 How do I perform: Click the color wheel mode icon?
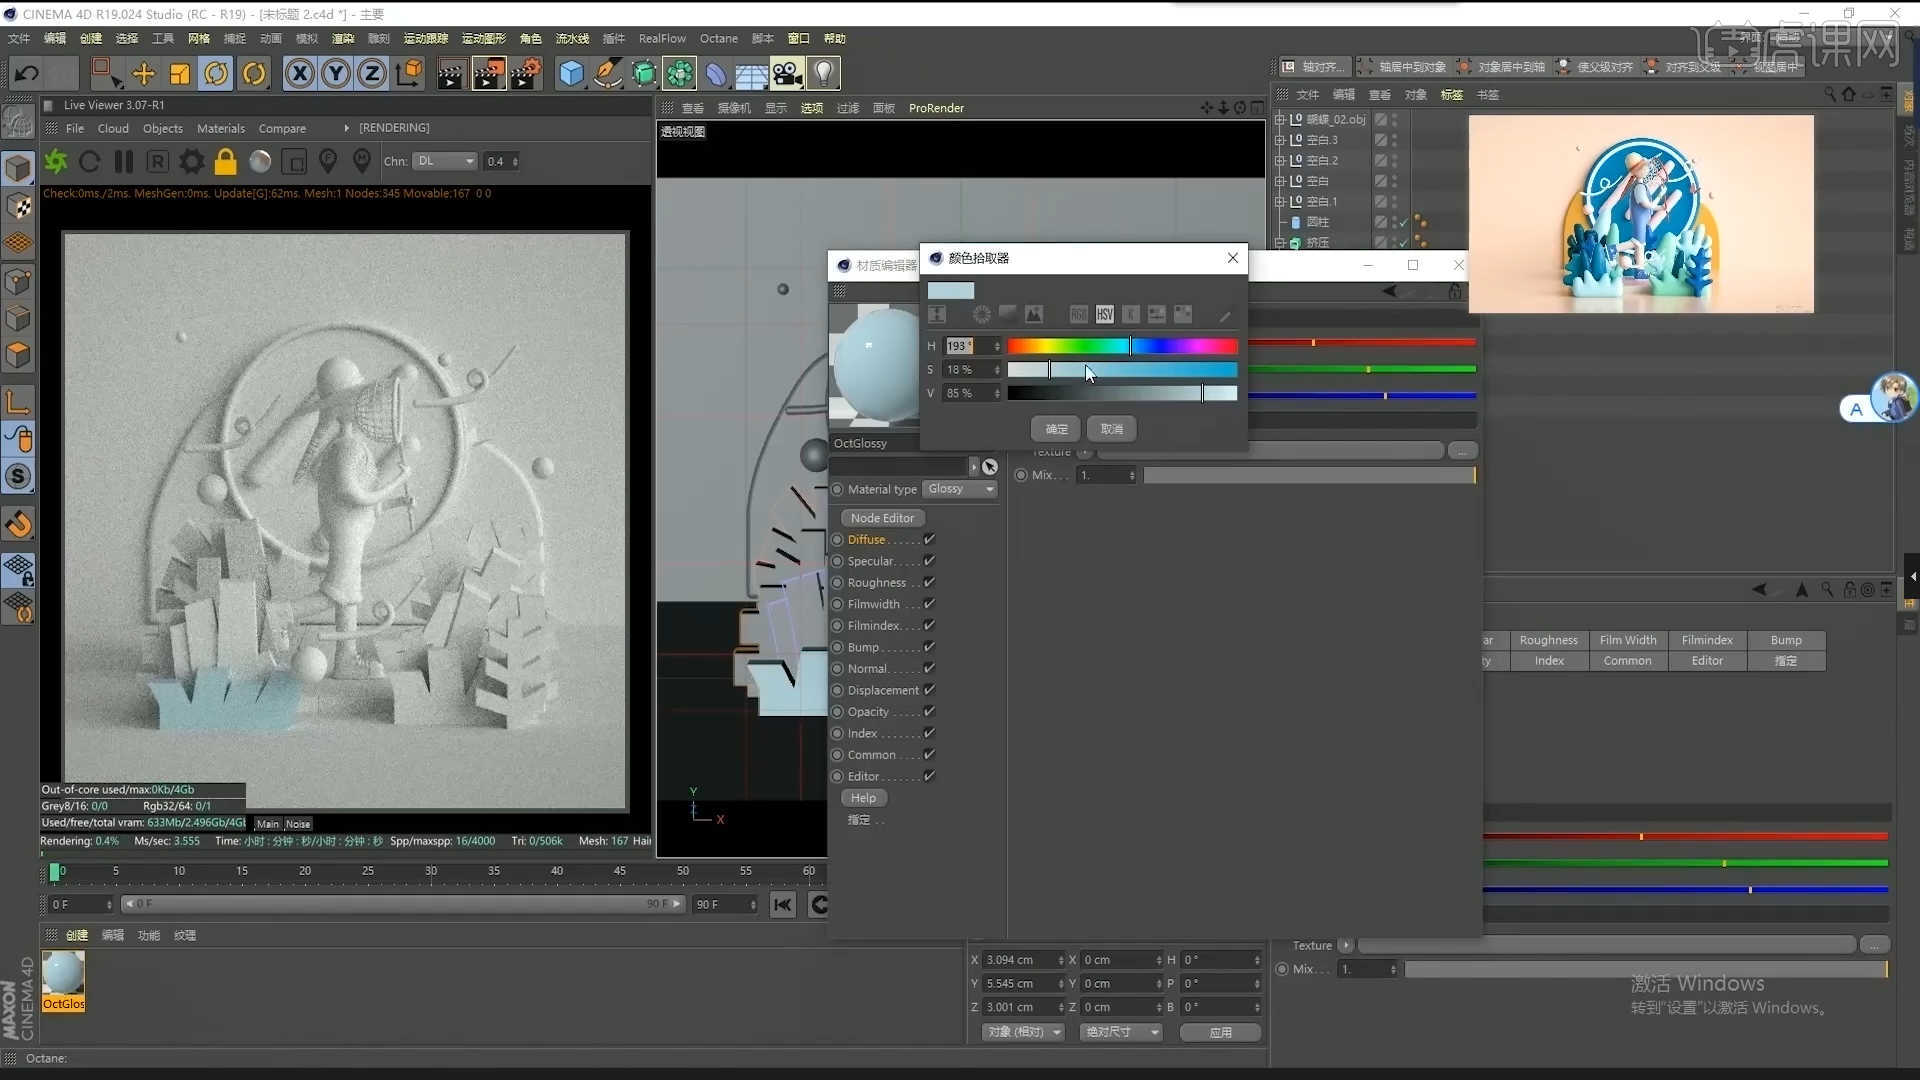click(982, 314)
